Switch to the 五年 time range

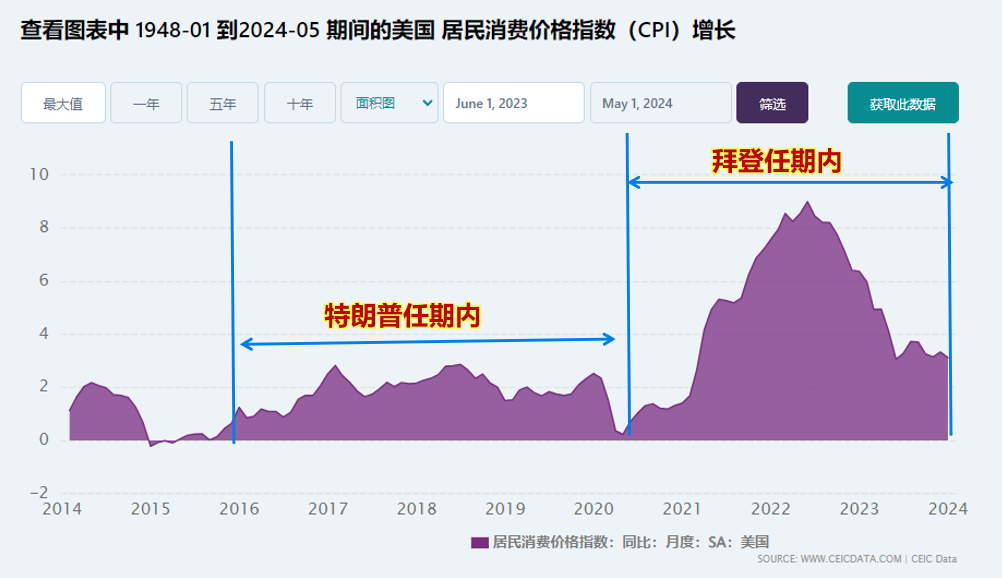point(223,103)
